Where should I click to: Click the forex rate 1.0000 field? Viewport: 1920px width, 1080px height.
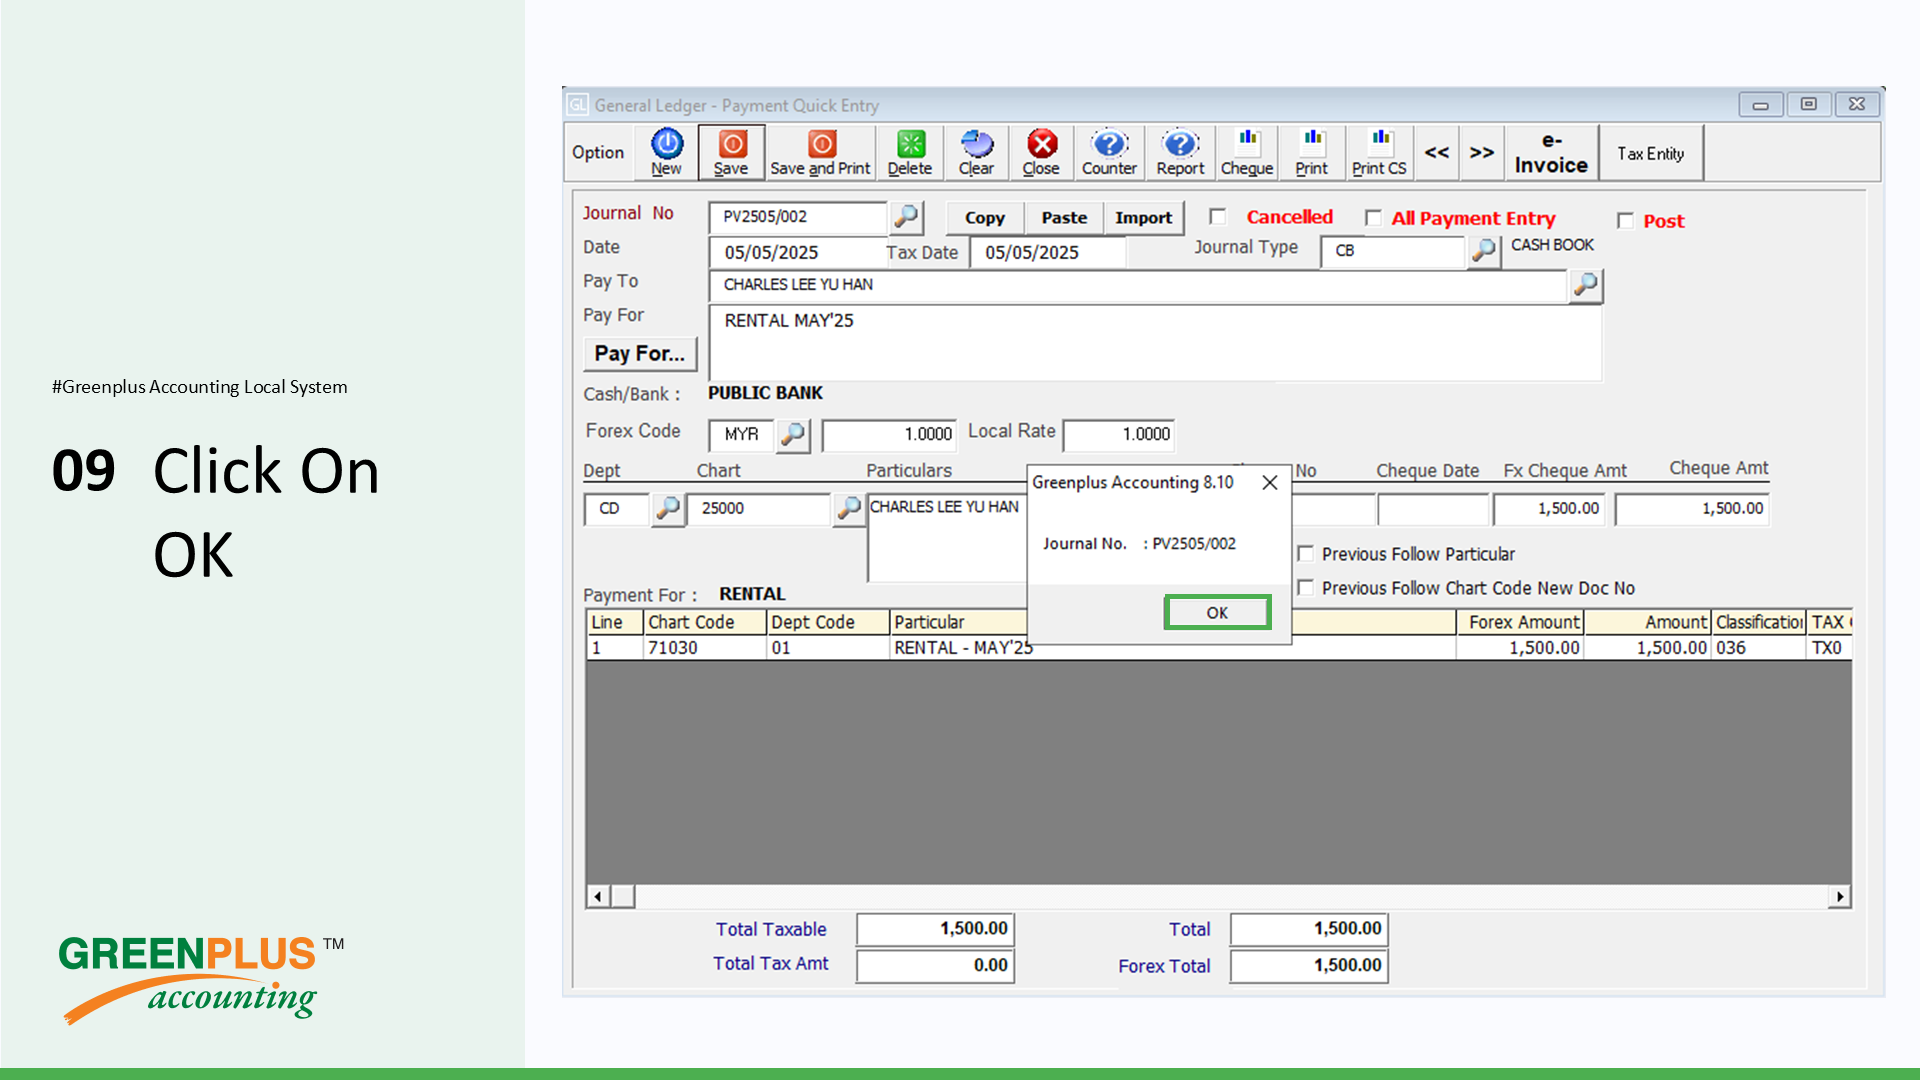tap(889, 435)
